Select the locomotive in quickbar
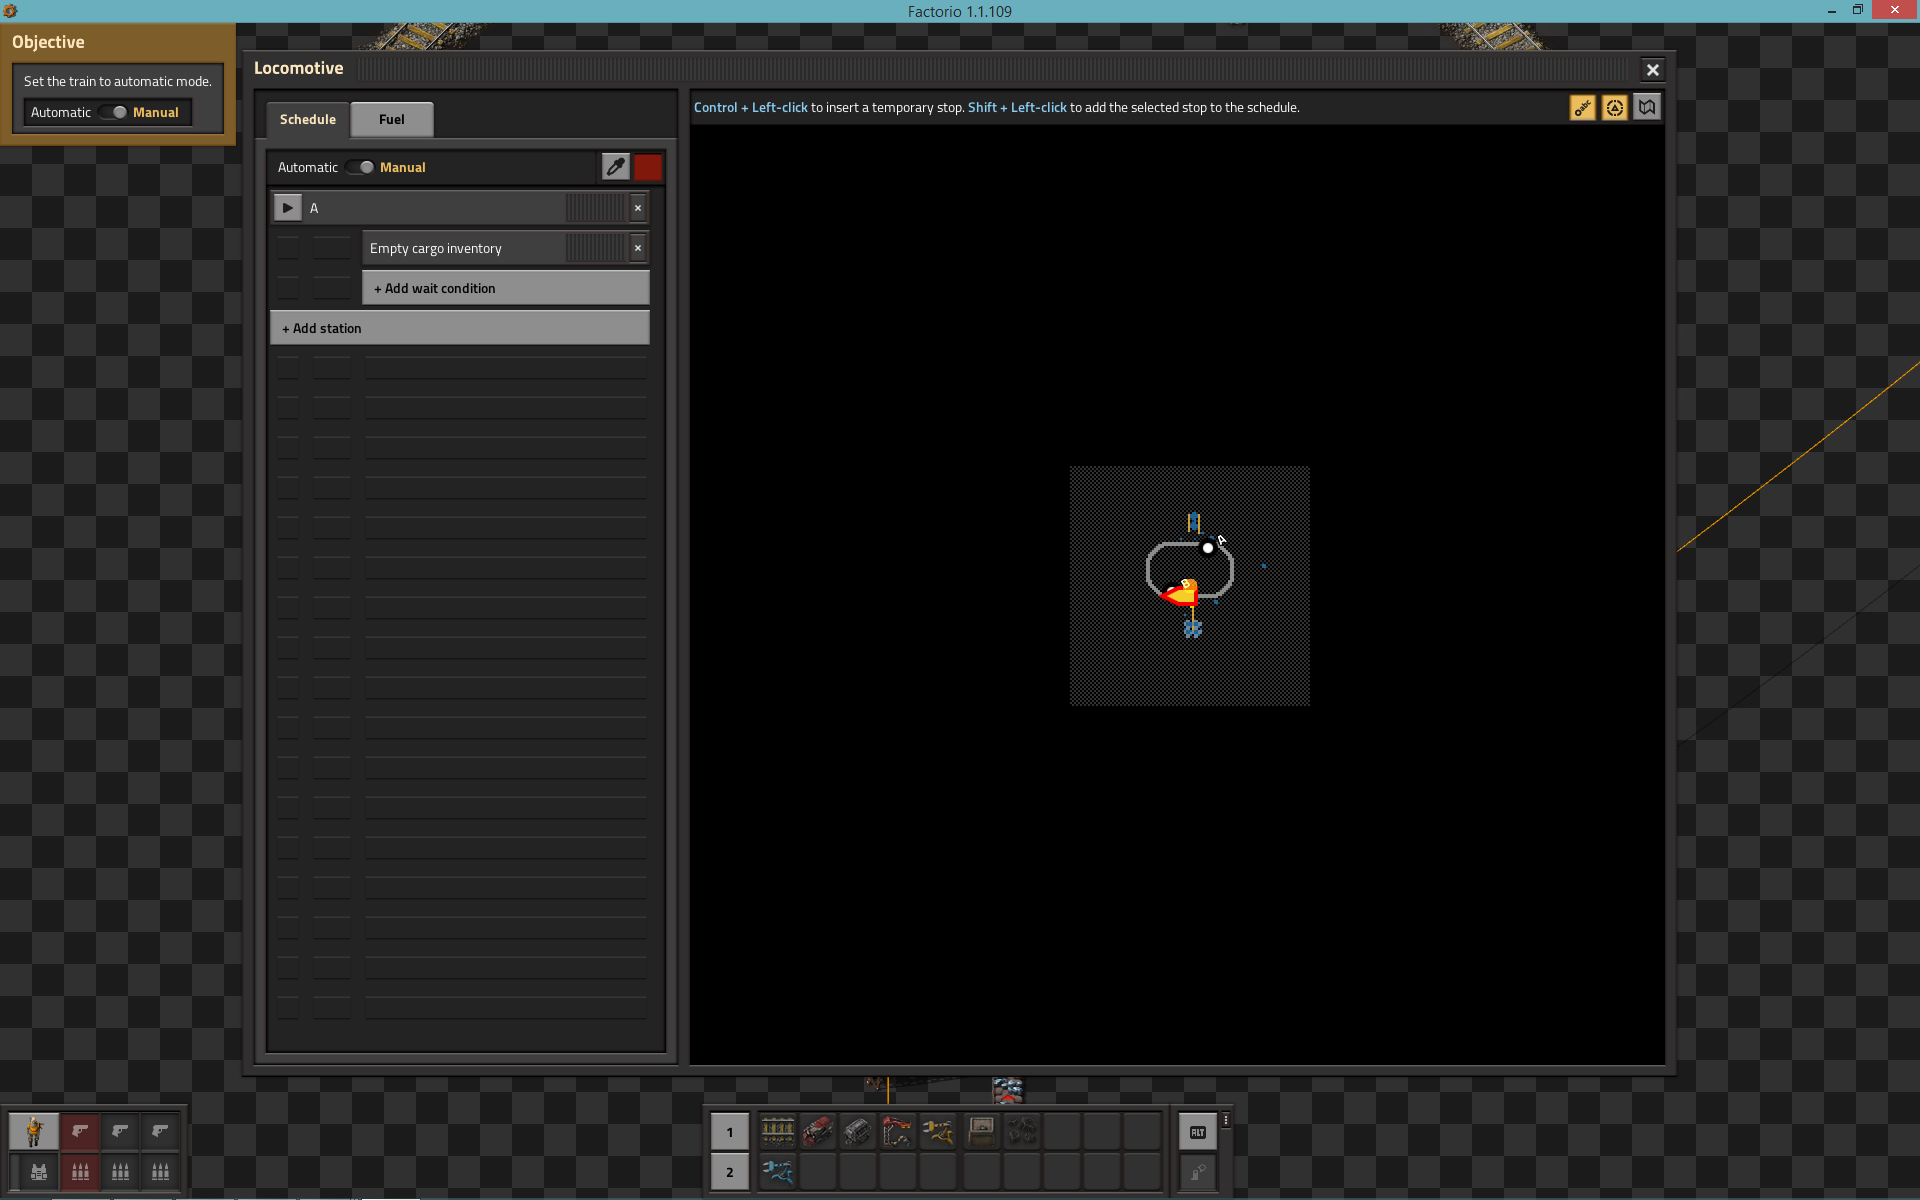1920x1200 pixels. [817, 1132]
